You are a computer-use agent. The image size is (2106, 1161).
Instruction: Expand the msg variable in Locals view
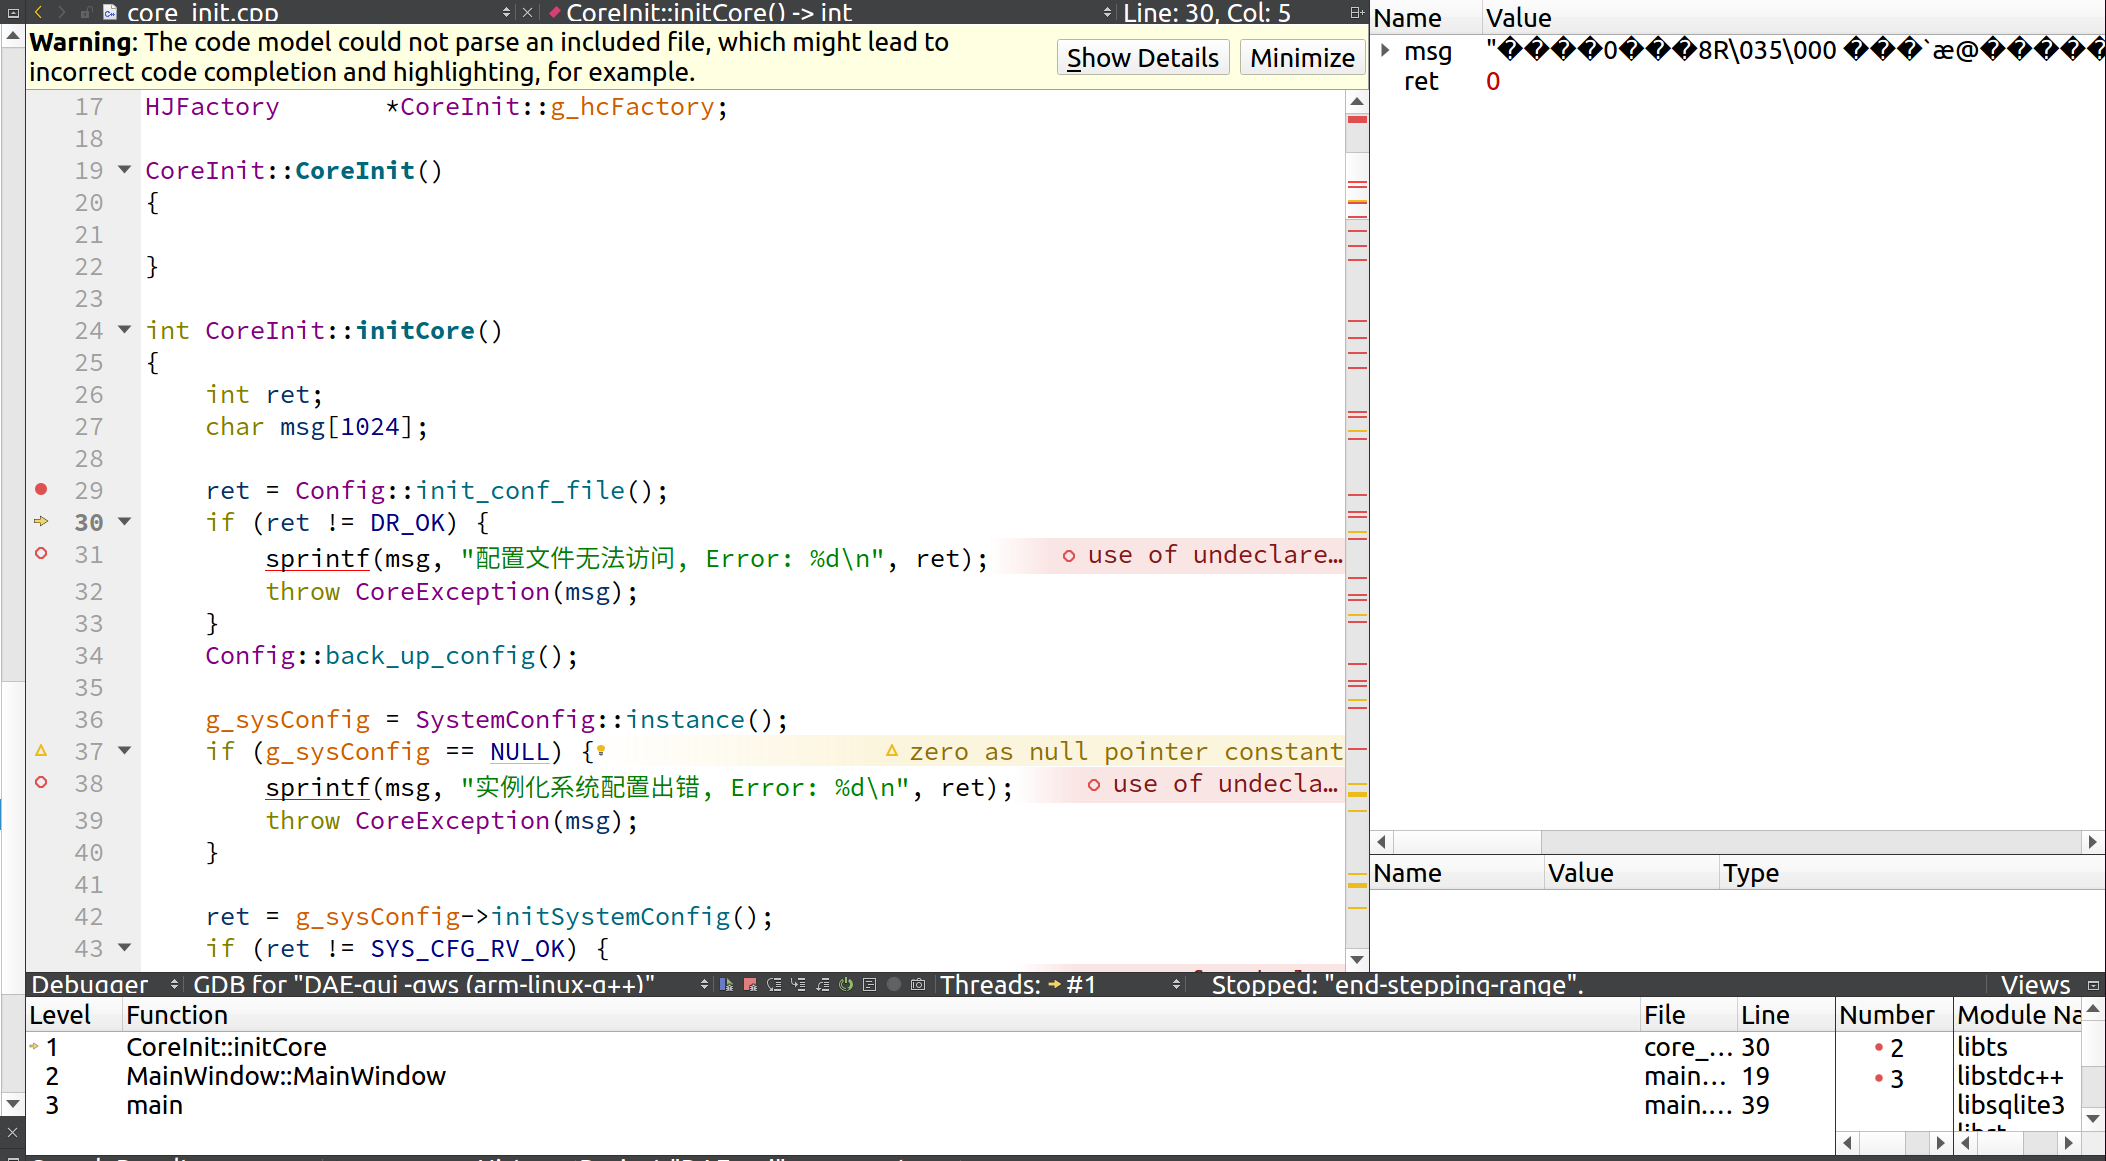(x=1385, y=49)
